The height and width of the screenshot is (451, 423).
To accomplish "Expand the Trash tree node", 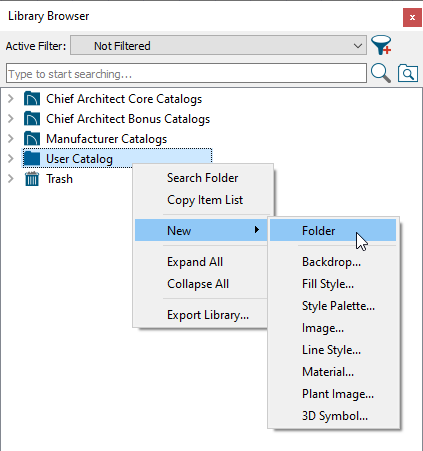I will [11, 179].
